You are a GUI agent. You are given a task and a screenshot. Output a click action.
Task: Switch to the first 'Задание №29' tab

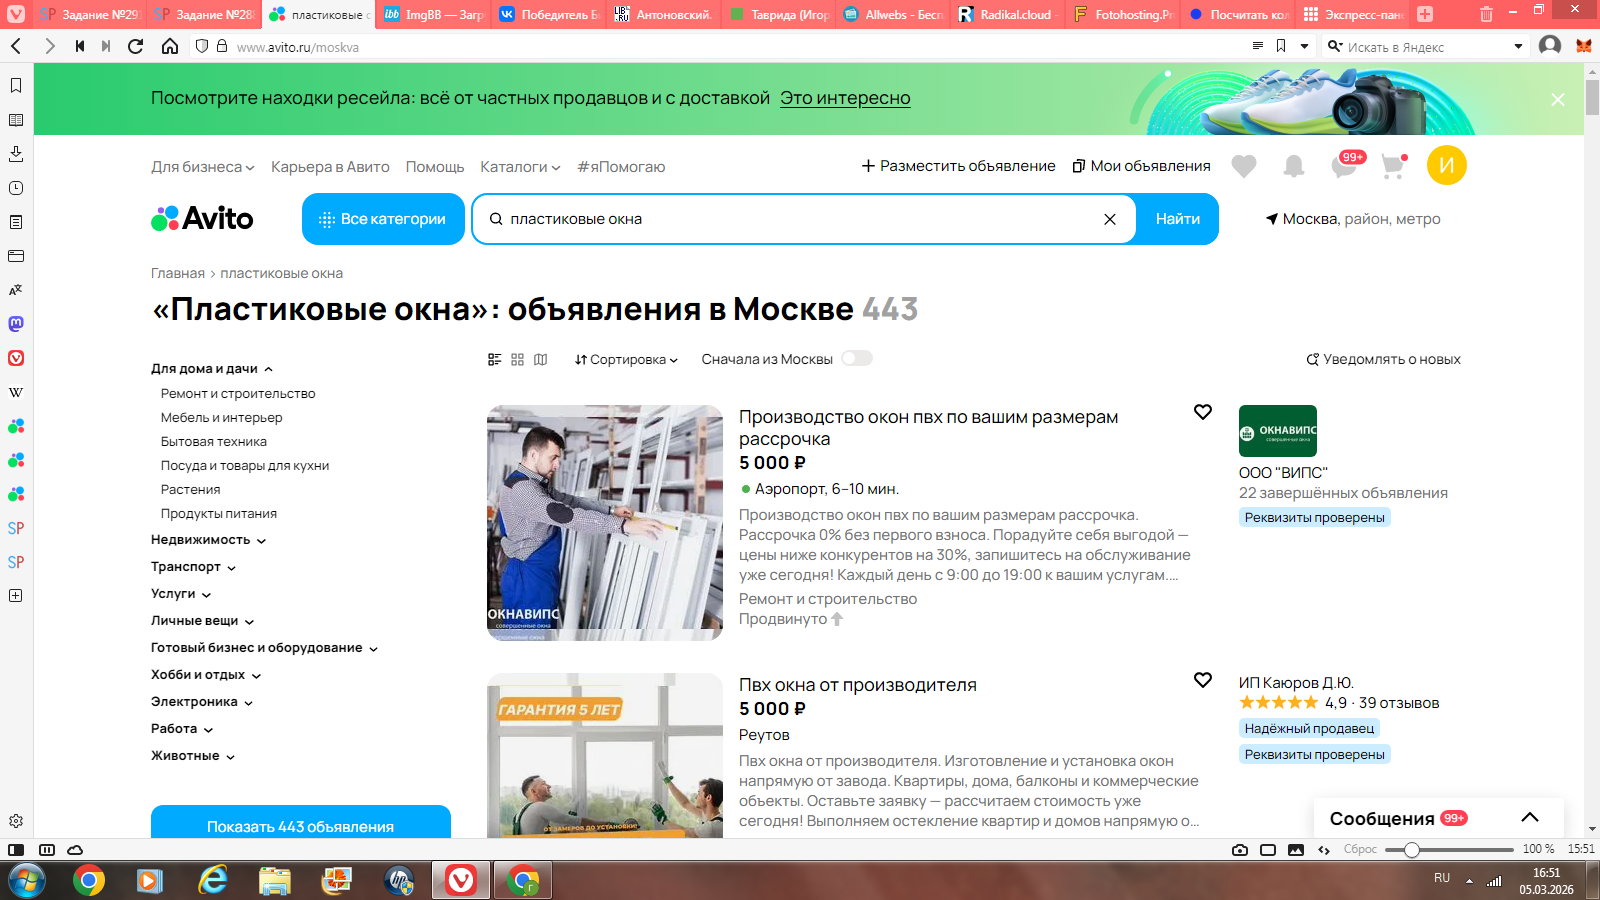tap(89, 15)
